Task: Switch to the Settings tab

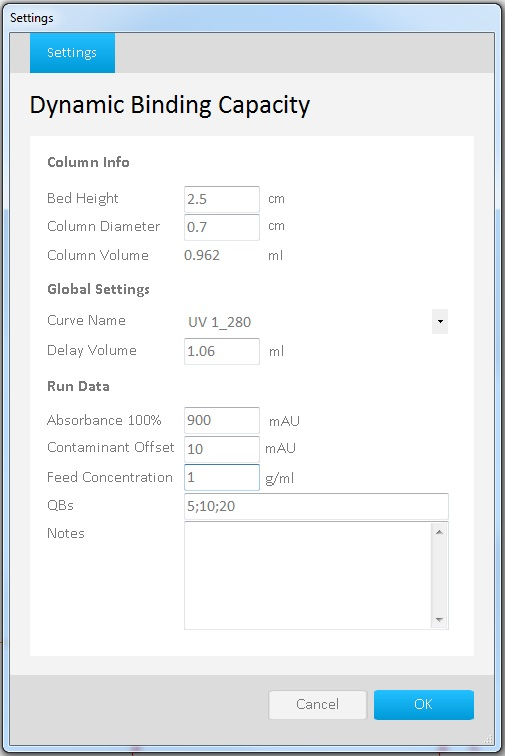Action: pos(72,53)
